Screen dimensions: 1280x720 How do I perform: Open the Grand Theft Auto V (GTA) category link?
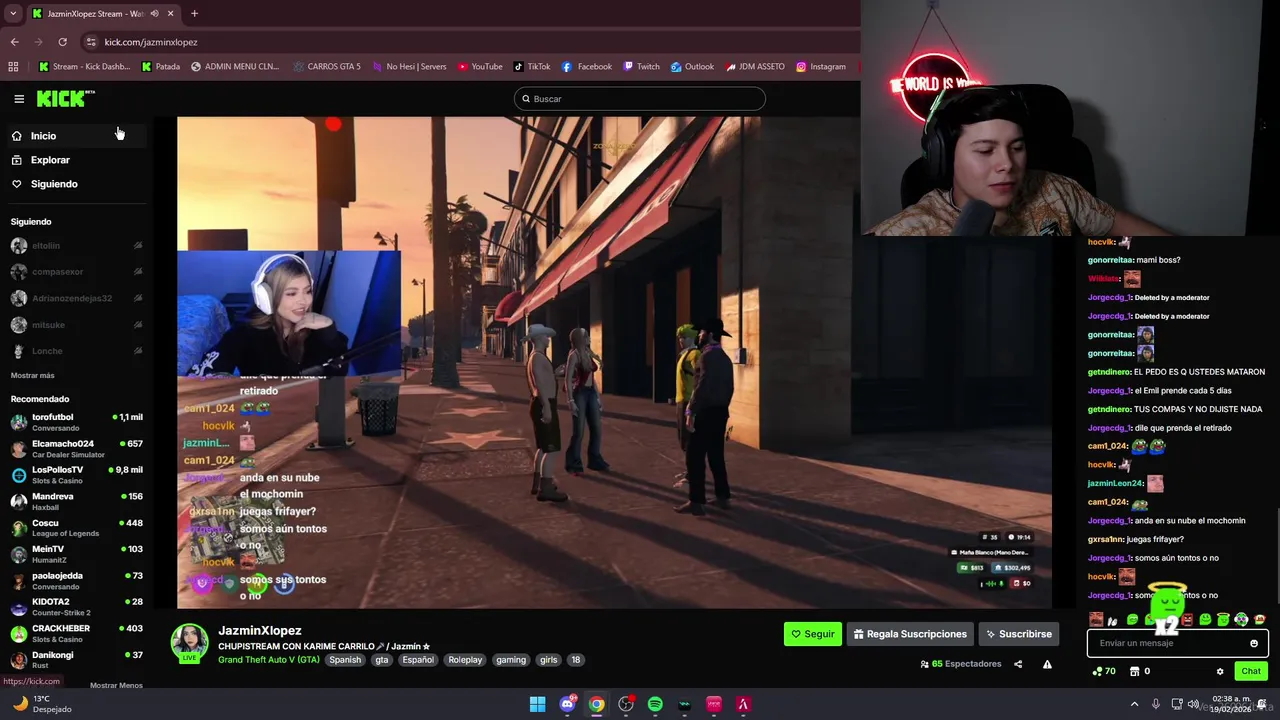(x=269, y=660)
